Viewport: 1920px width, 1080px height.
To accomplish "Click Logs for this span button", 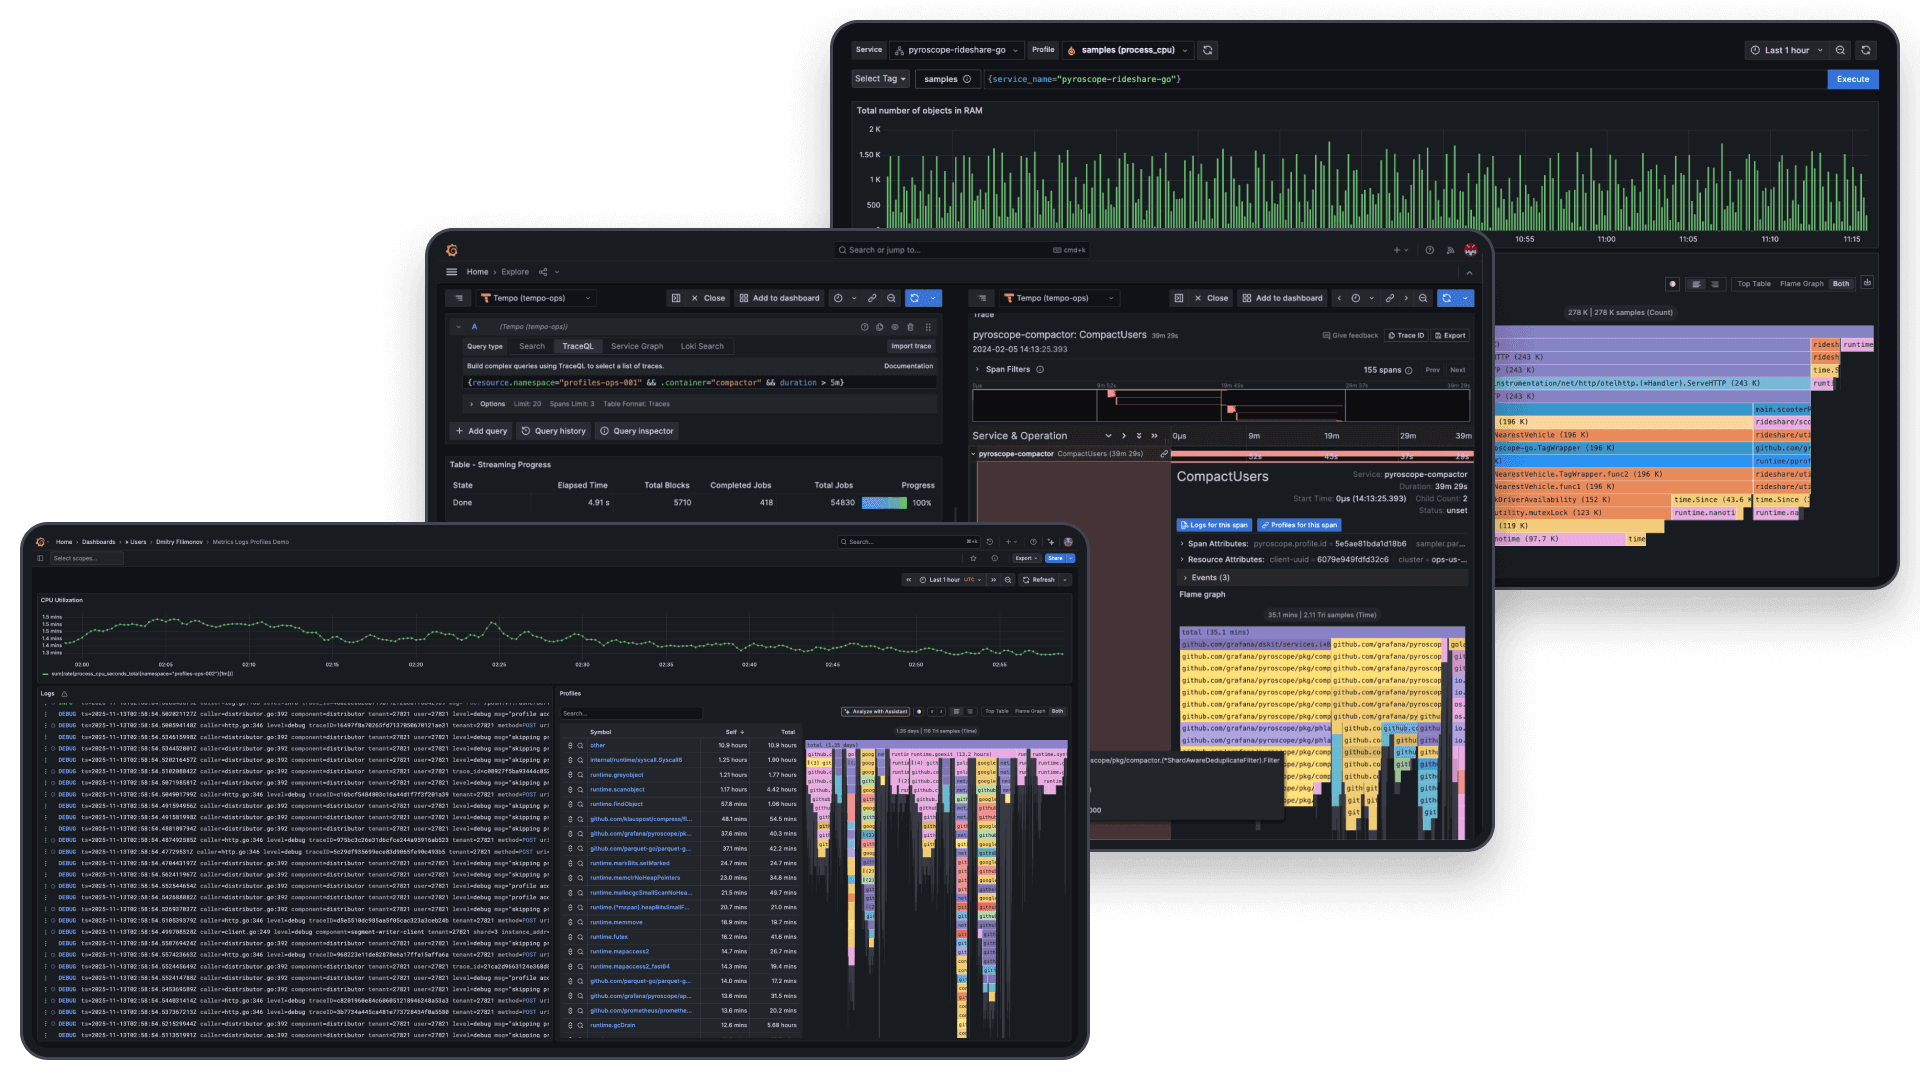I will click(1214, 525).
